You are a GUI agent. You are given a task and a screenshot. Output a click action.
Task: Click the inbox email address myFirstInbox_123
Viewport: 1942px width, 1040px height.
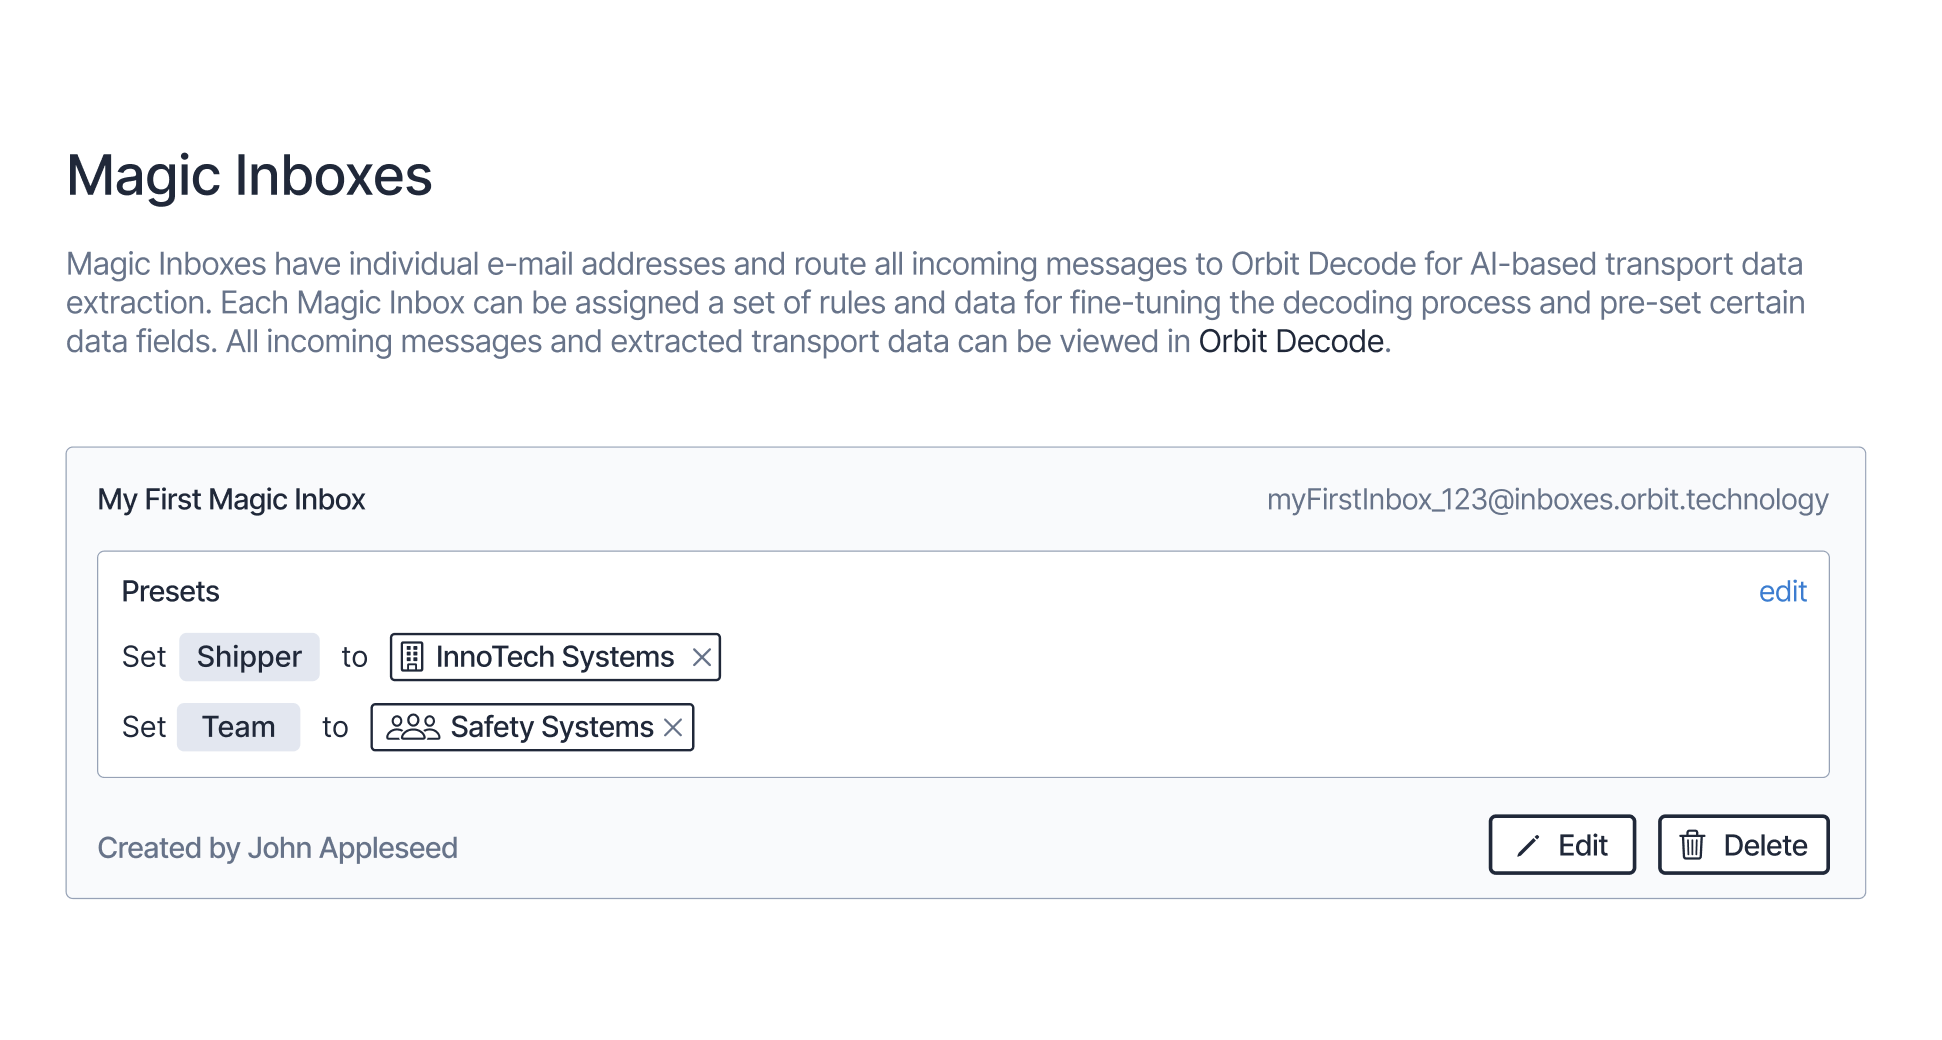1547,499
